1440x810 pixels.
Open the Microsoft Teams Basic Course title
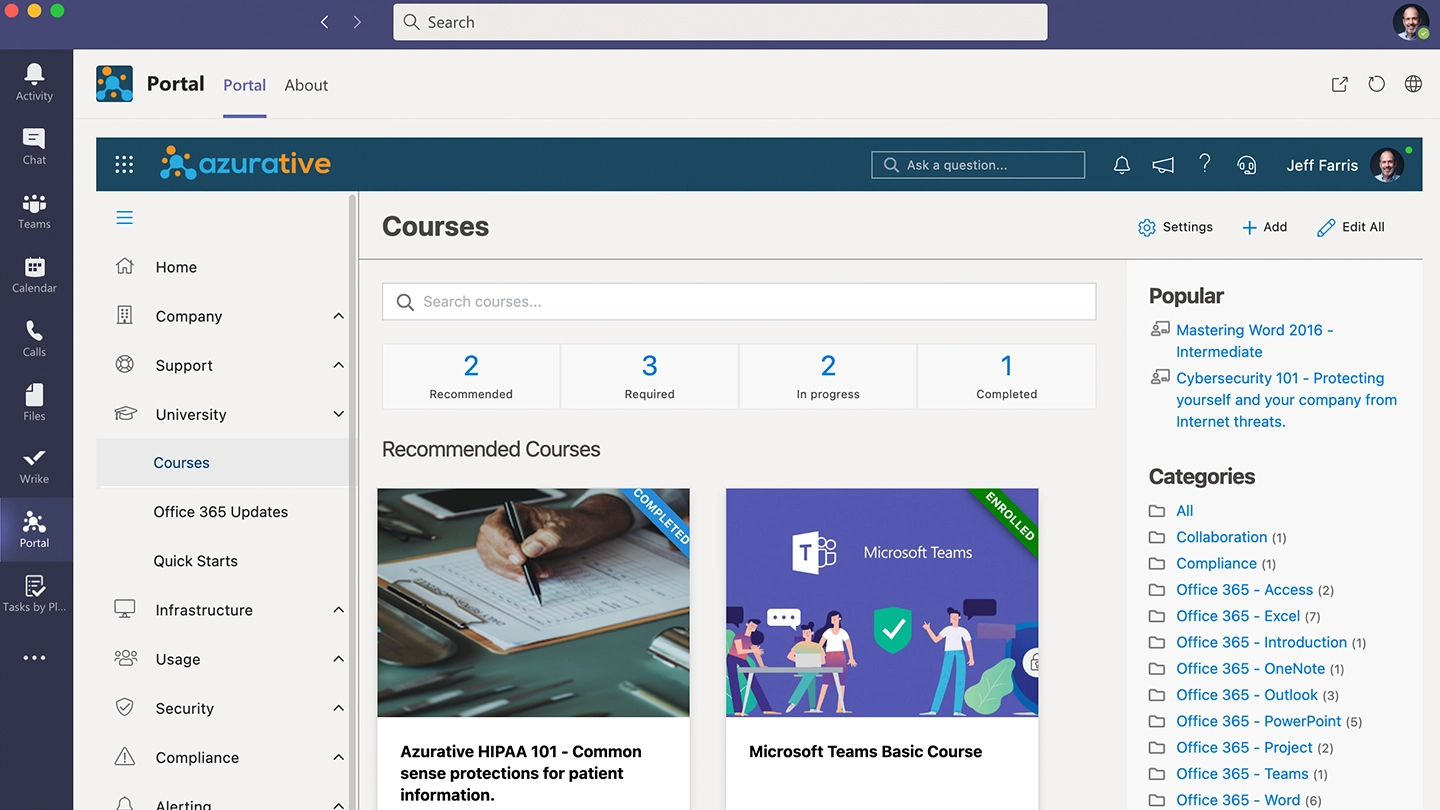coord(866,752)
